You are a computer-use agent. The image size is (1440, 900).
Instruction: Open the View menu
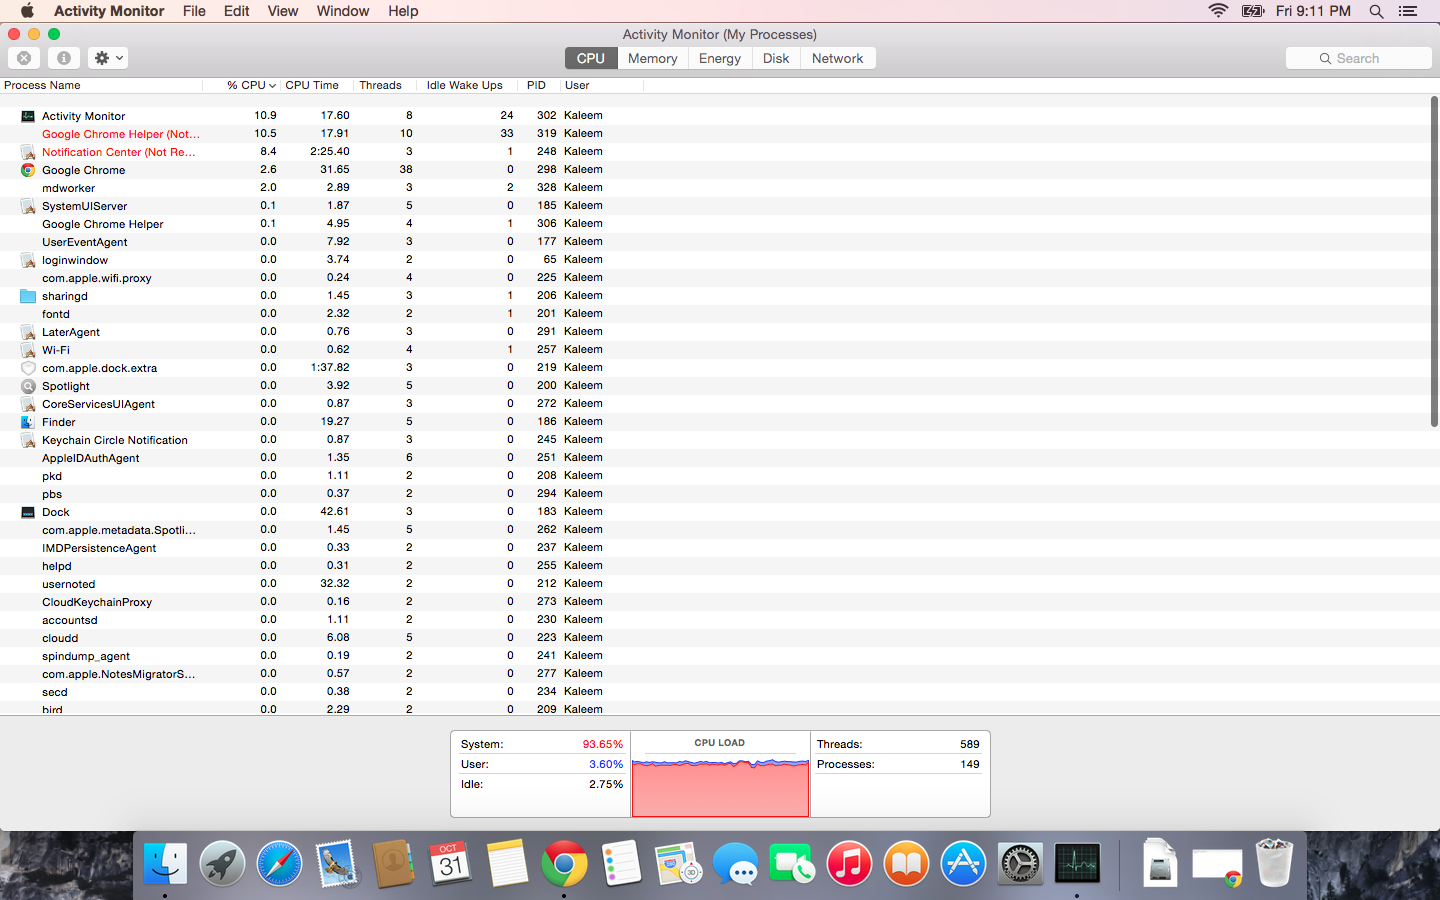coord(283,11)
